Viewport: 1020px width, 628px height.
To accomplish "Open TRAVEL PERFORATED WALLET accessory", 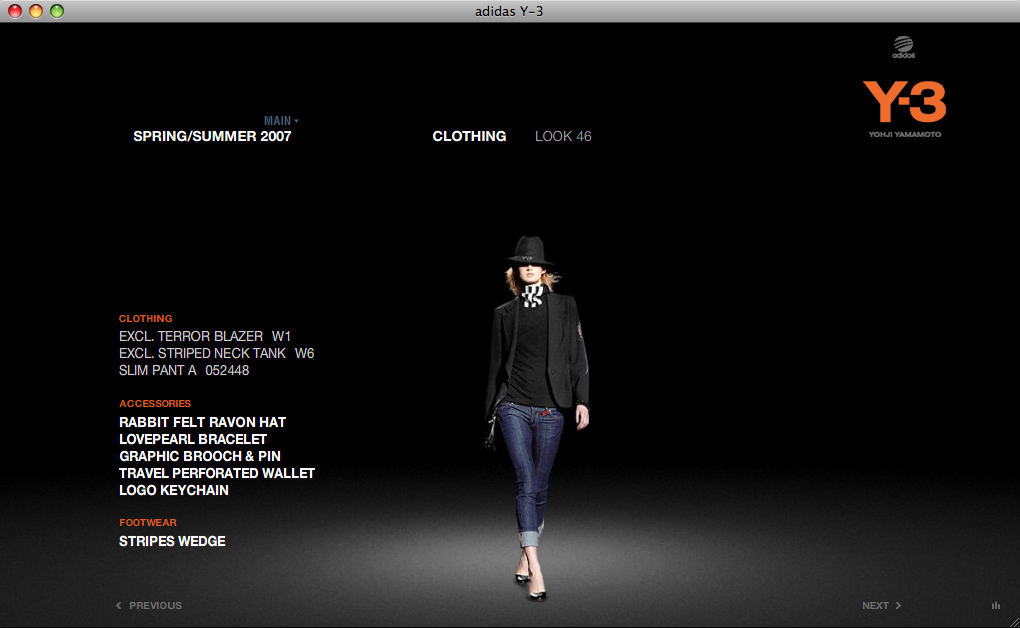I will pyautogui.click(x=217, y=473).
